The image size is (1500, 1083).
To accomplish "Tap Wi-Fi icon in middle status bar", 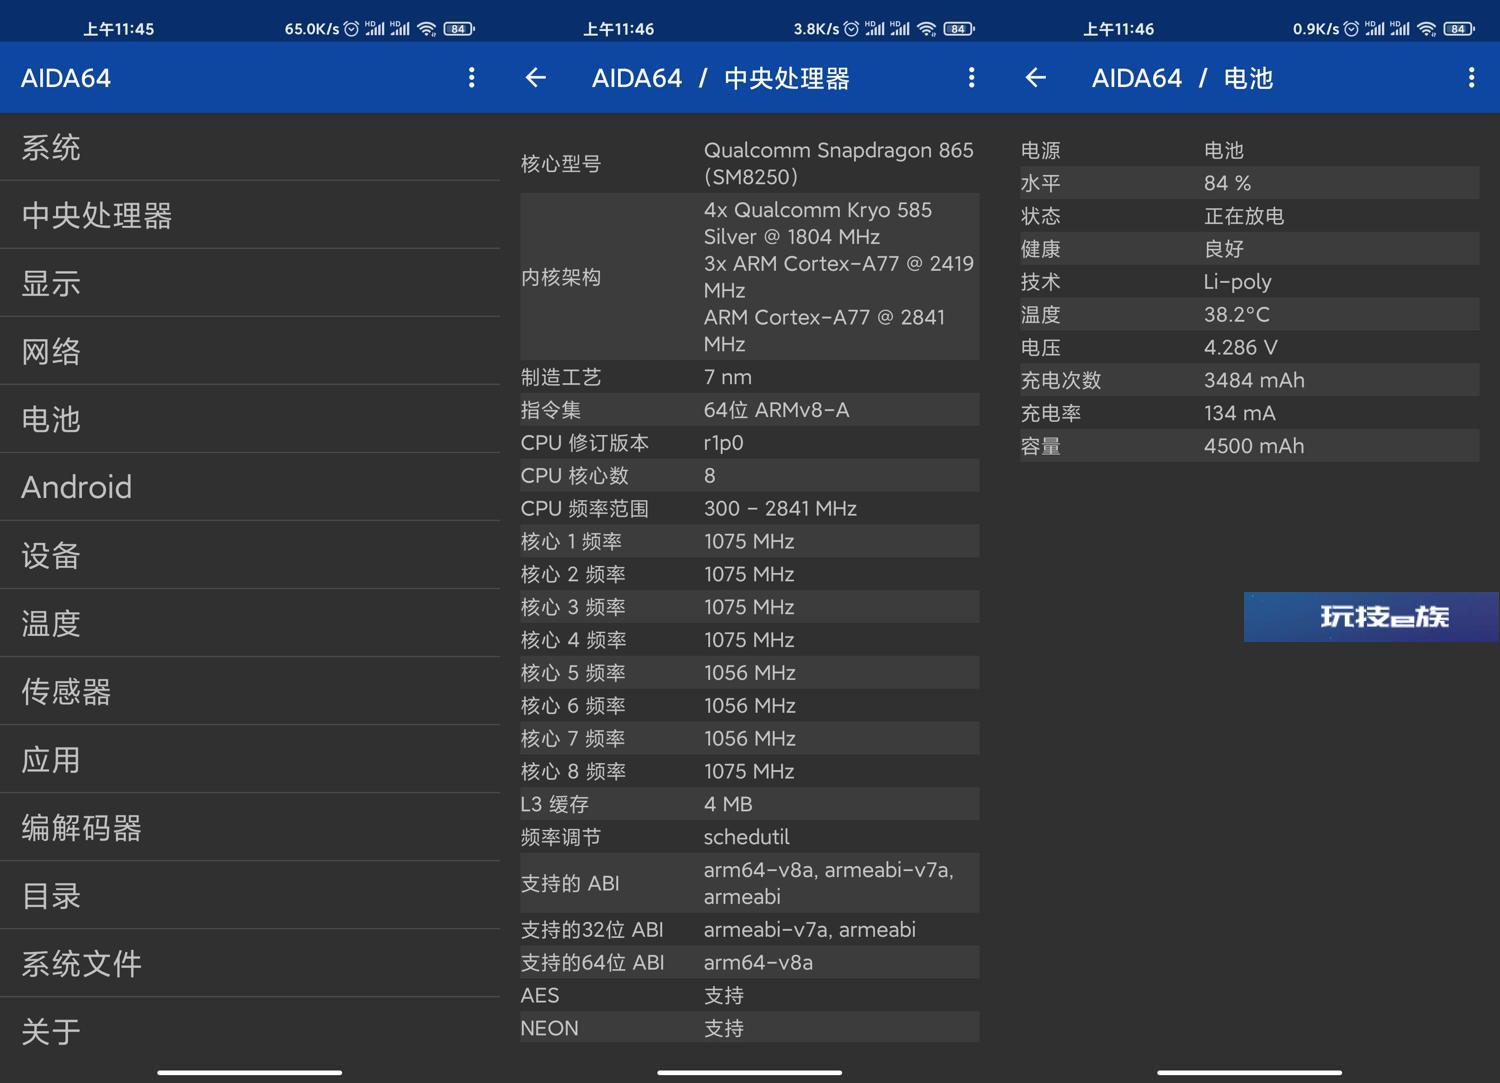I will [x=927, y=29].
